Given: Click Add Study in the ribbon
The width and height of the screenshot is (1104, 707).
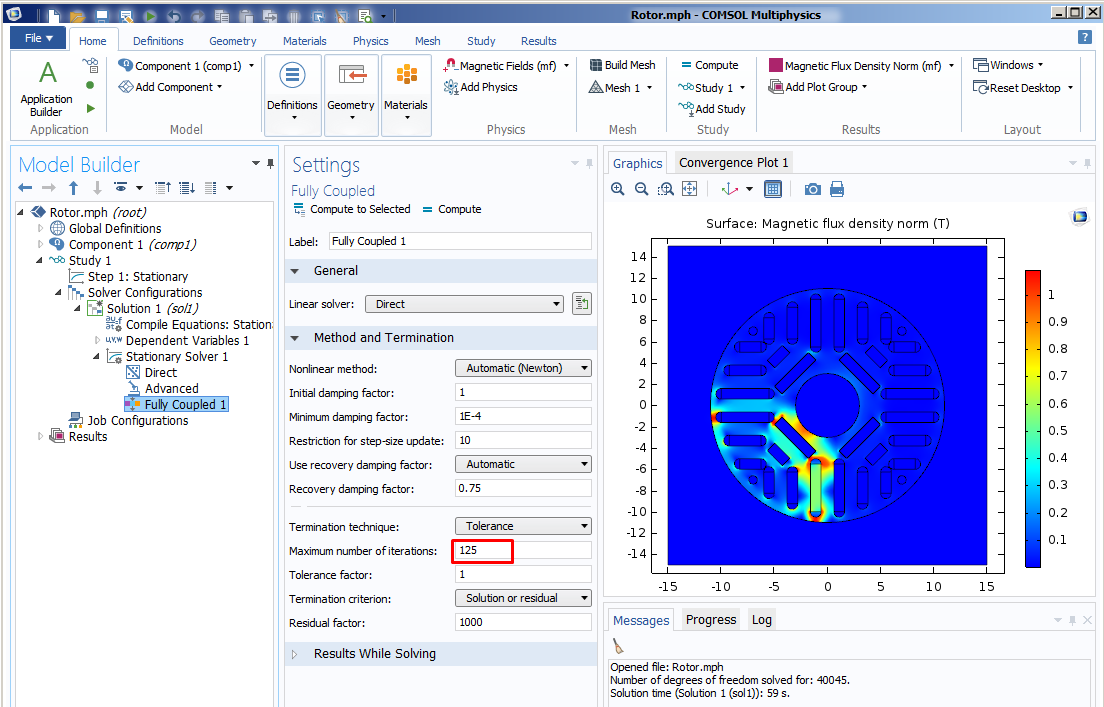Looking at the screenshot, I should coord(712,108).
